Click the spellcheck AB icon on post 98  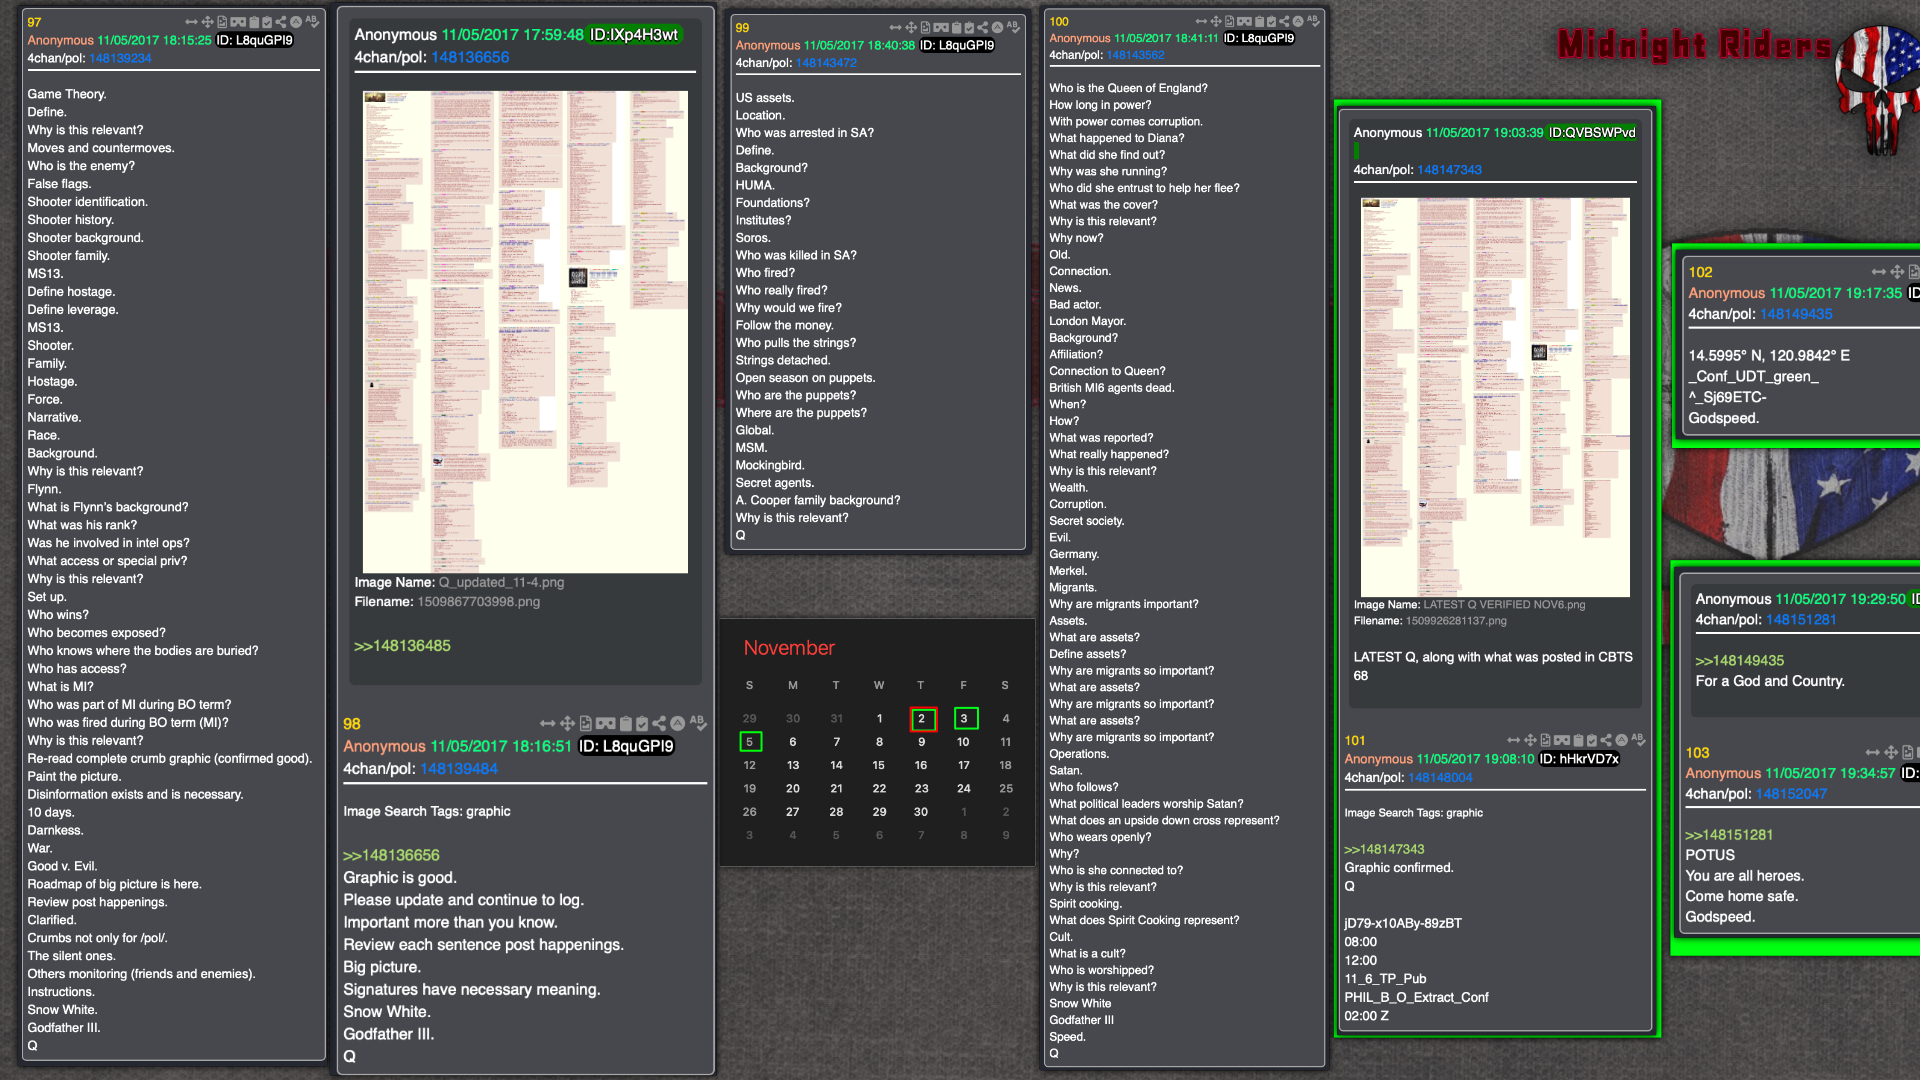click(698, 723)
